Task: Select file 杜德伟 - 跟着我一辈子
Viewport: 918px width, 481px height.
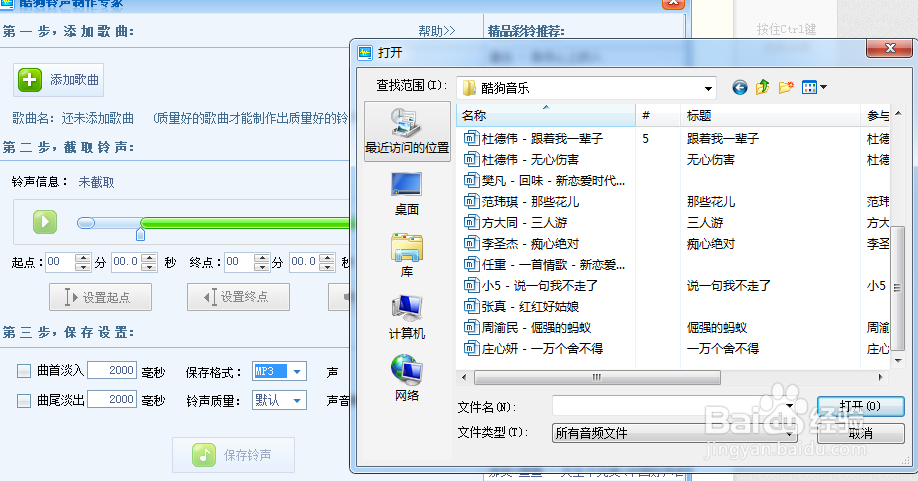Action: point(533,139)
